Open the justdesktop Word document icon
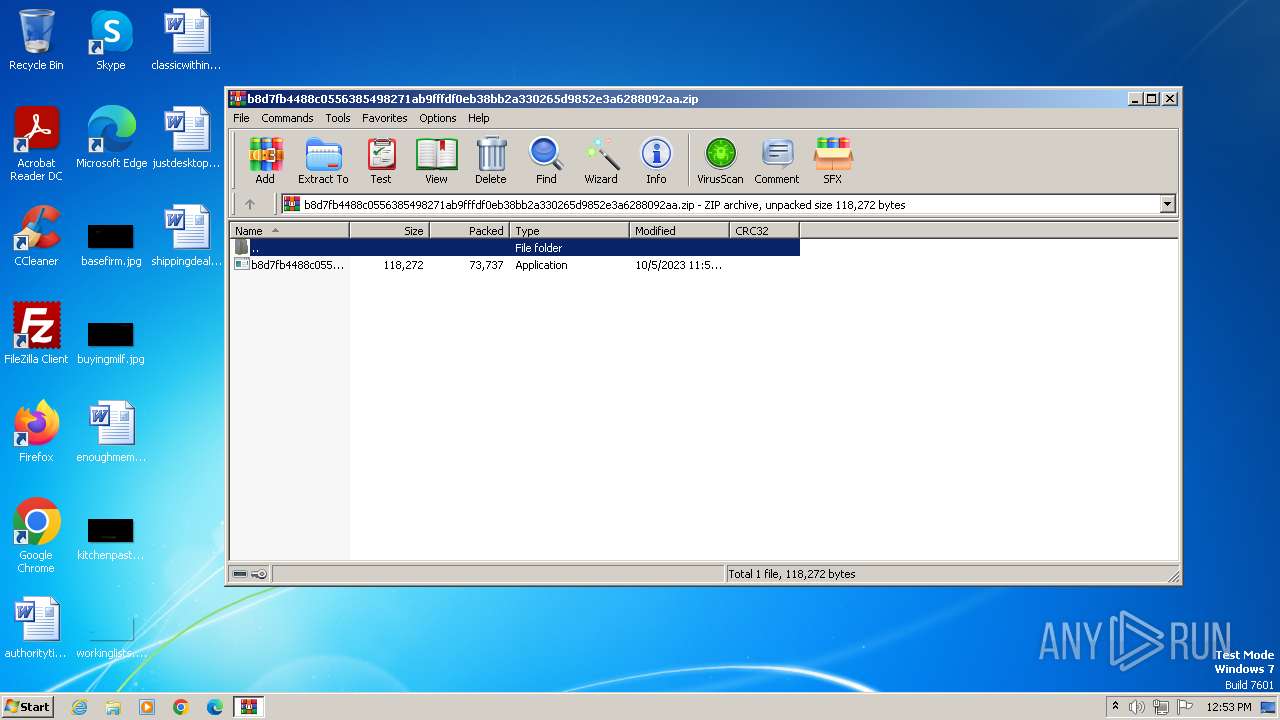 coord(186,139)
